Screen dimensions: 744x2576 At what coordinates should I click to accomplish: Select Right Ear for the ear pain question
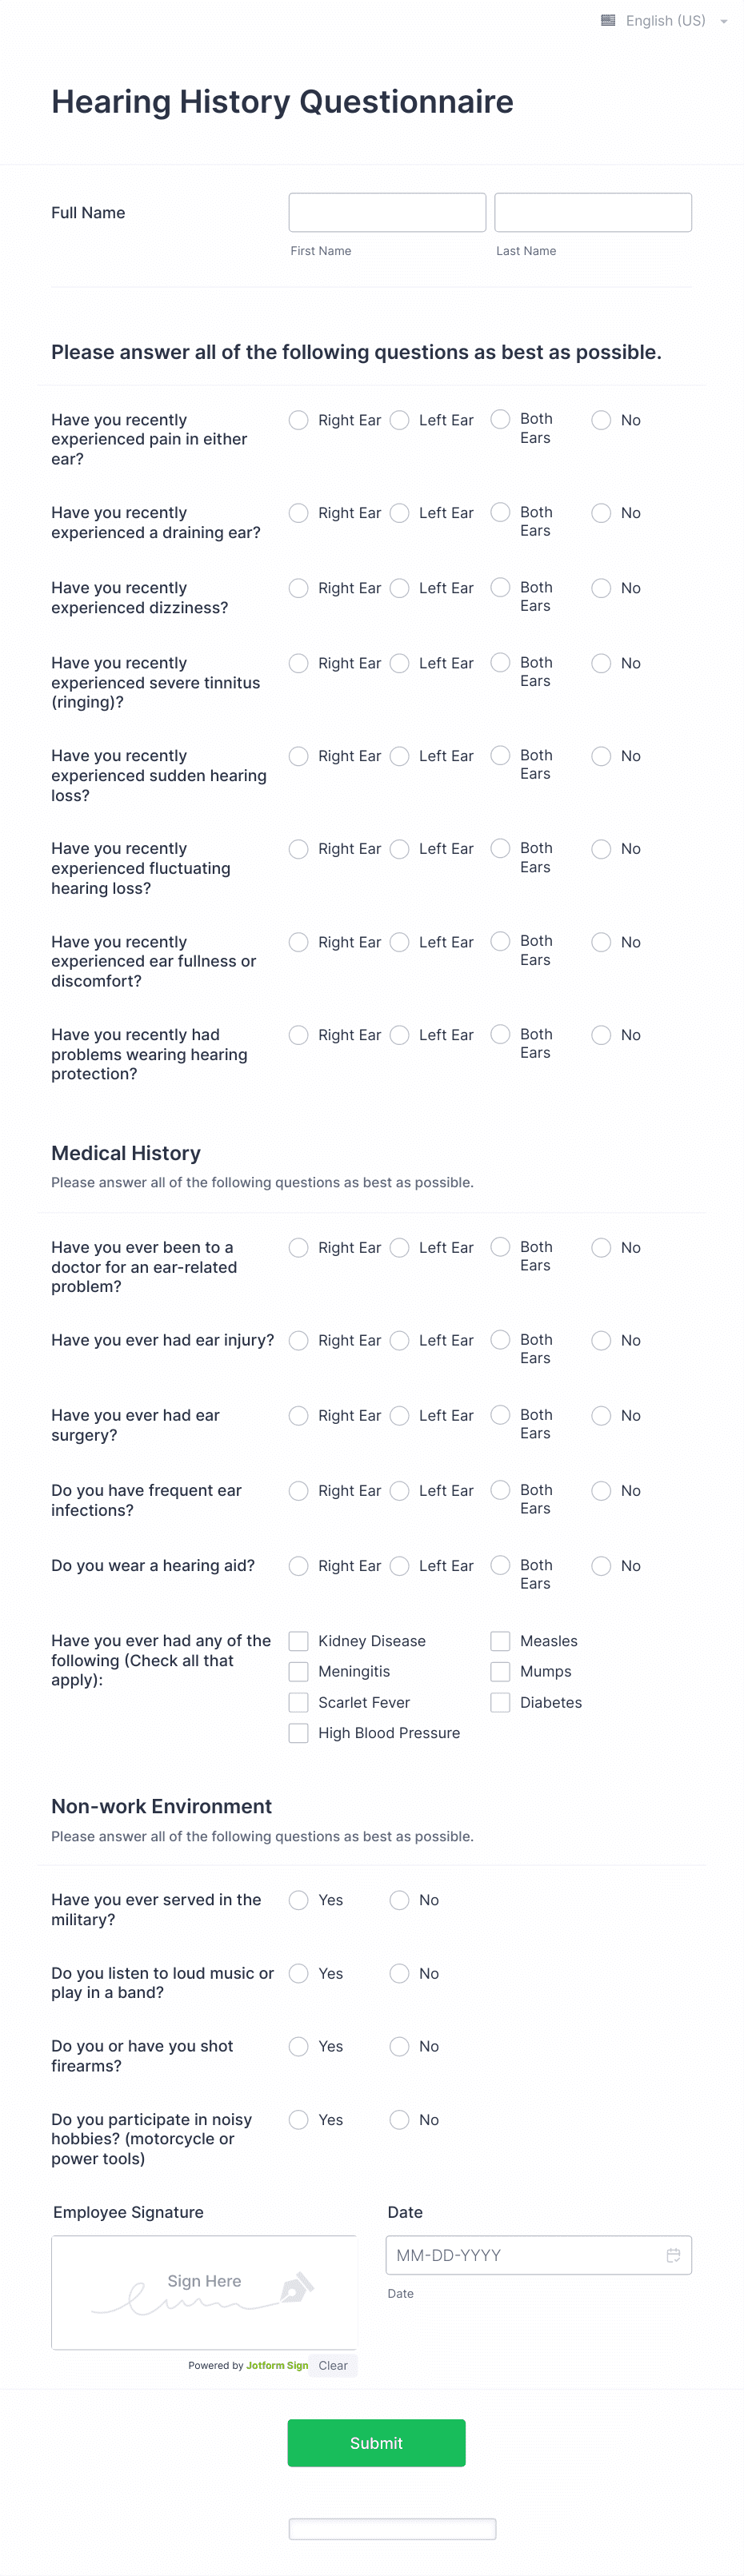coord(298,420)
